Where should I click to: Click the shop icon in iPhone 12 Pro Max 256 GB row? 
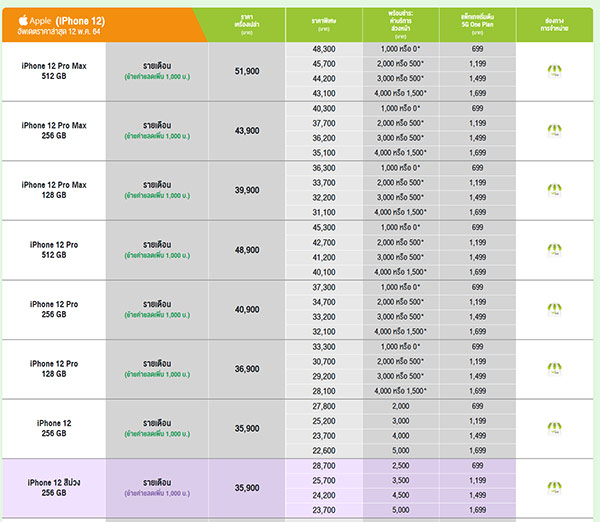tap(554, 130)
